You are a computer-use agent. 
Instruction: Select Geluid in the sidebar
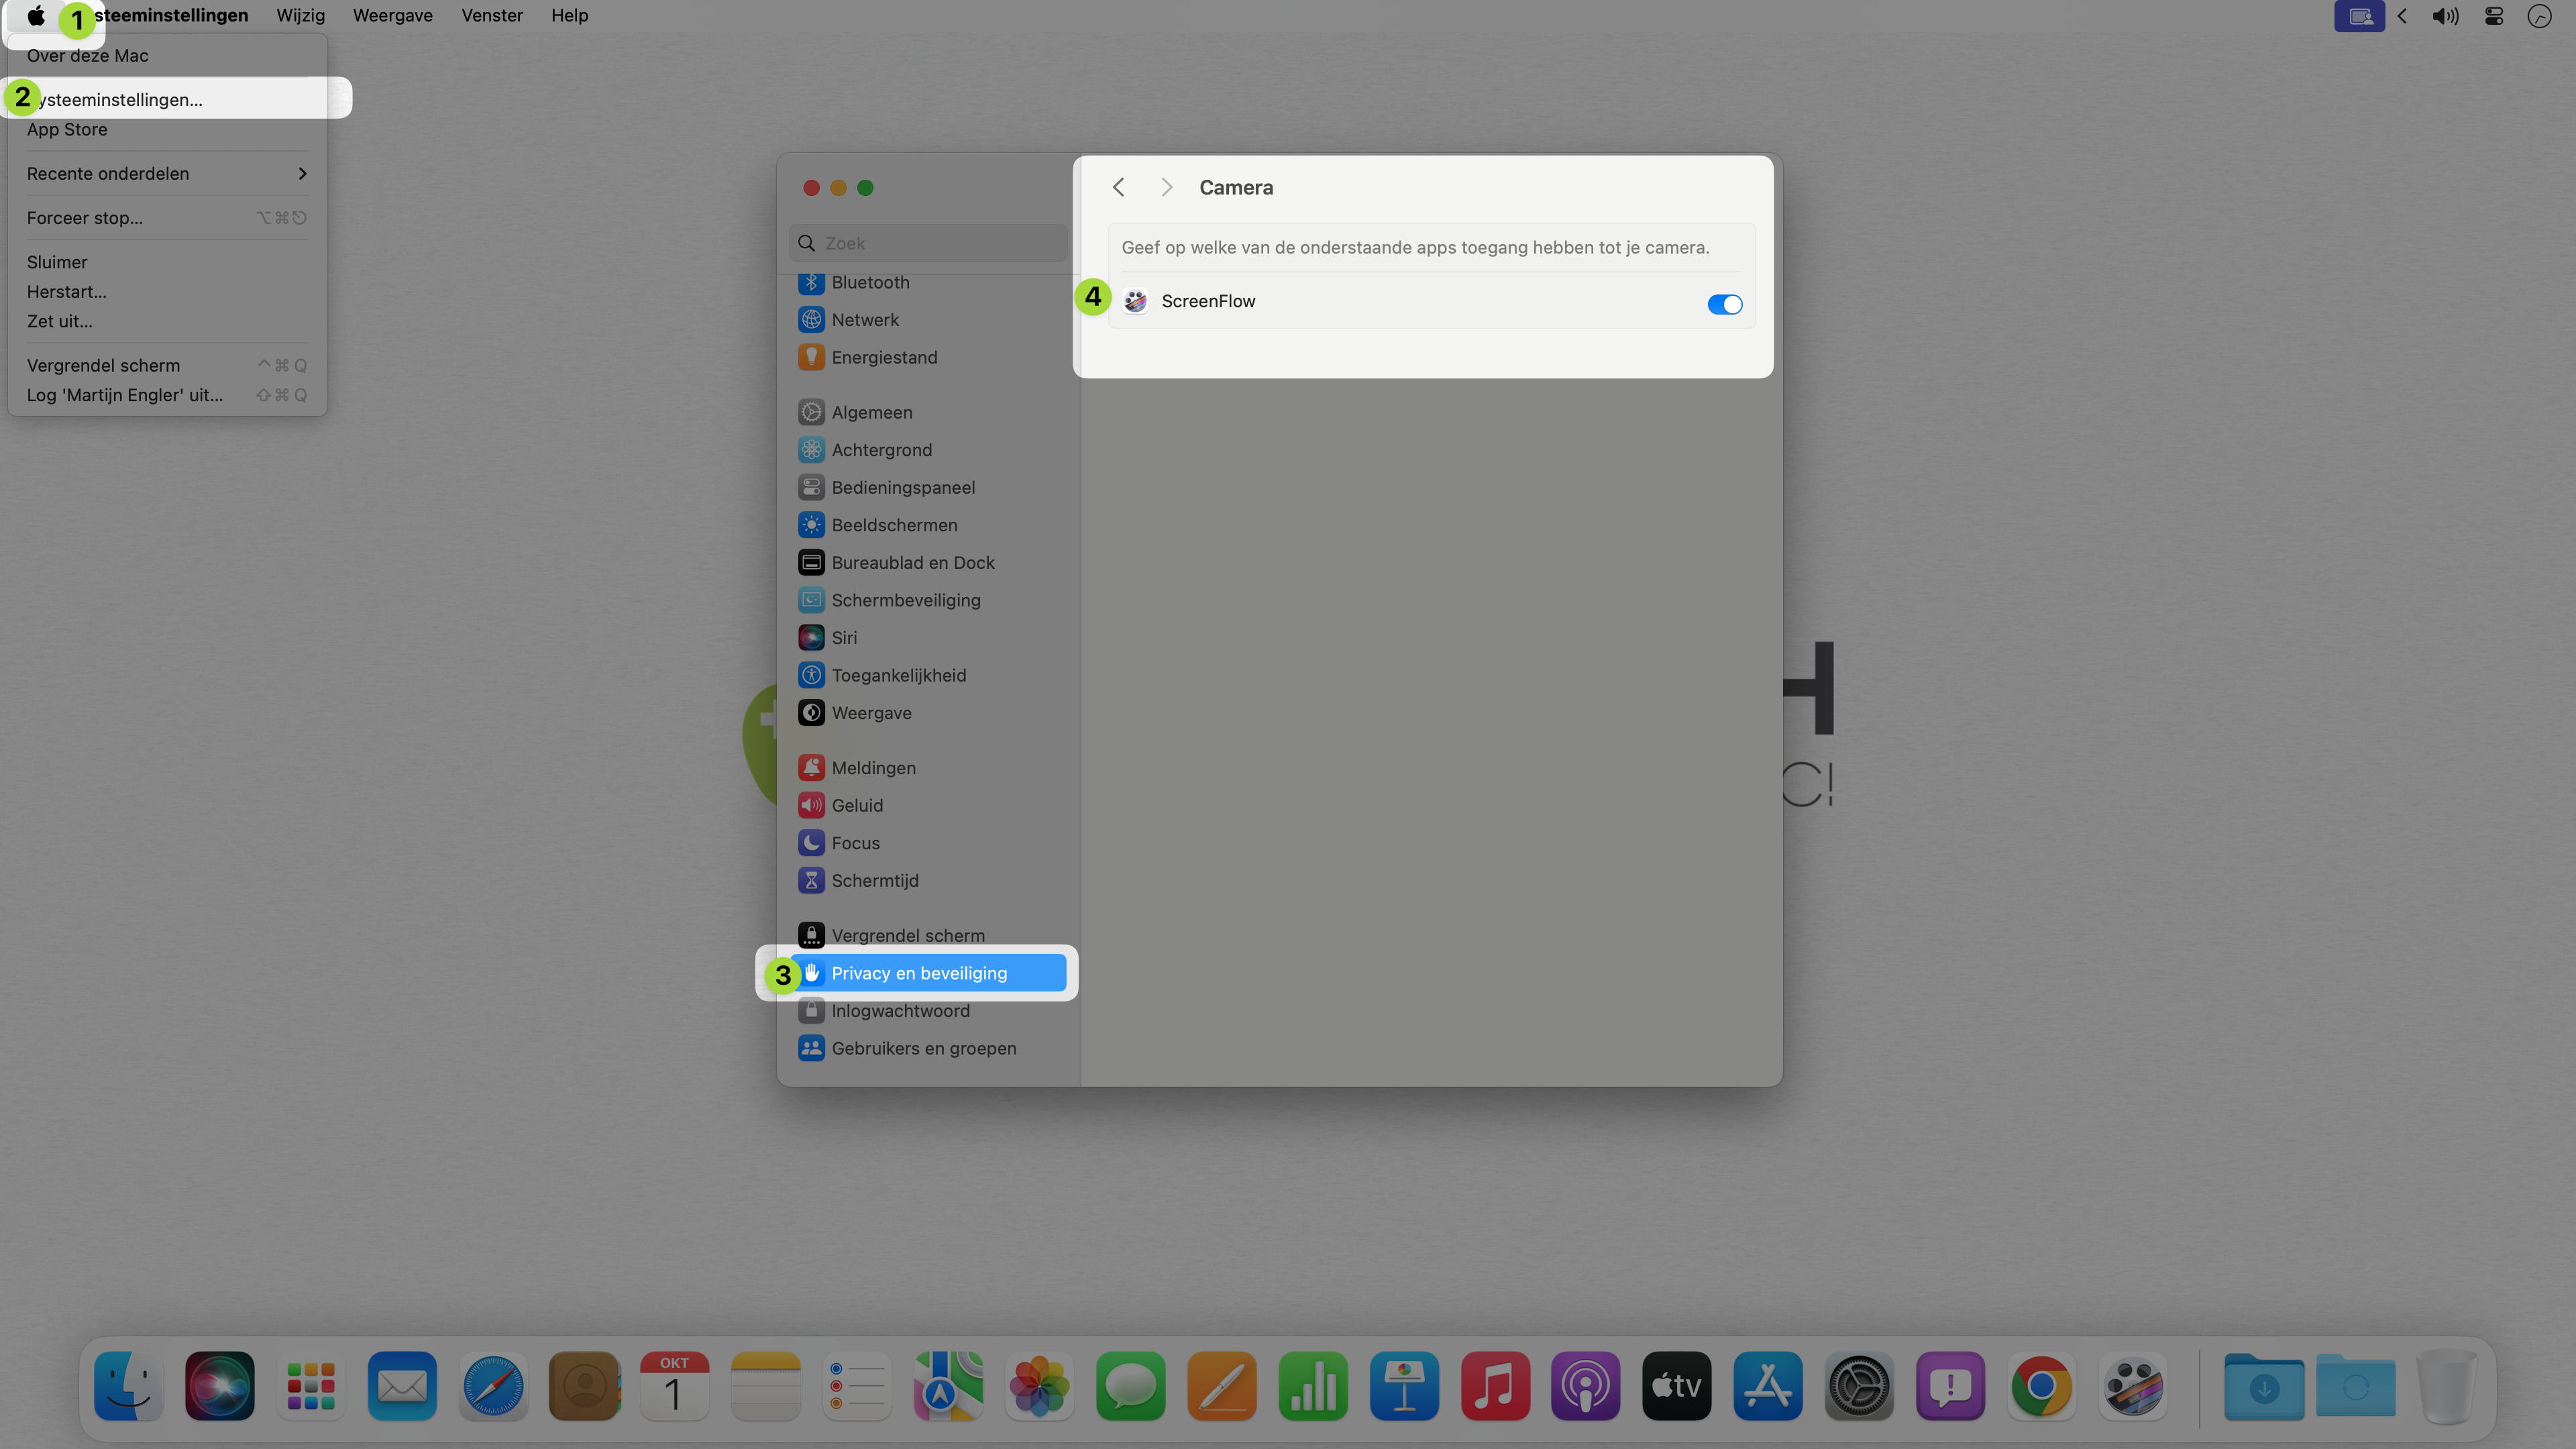pos(928,806)
